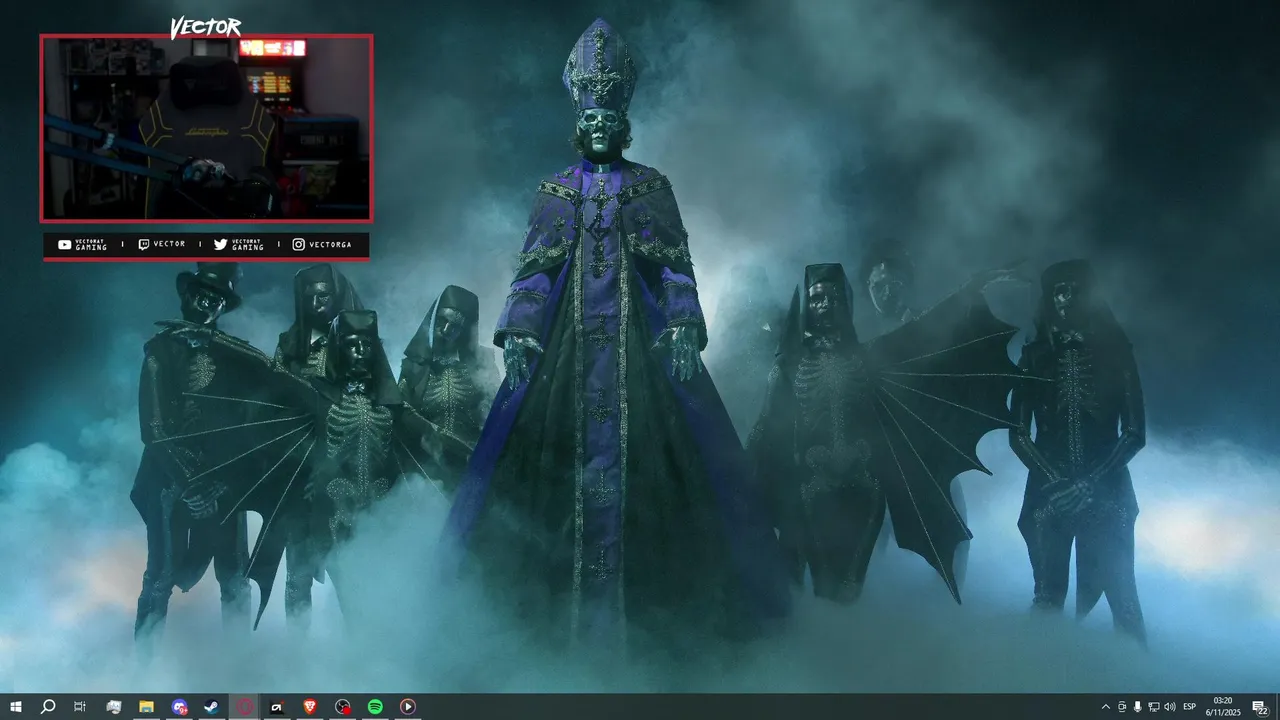The width and height of the screenshot is (1280, 720).
Task: Open Spotify from the taskbar
Action: tap(375, 707)
